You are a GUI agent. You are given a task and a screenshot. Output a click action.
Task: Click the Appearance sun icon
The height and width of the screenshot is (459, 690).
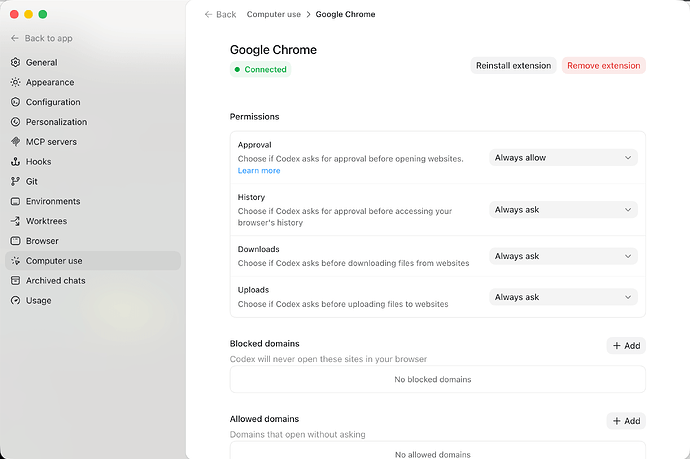point(15,82)
